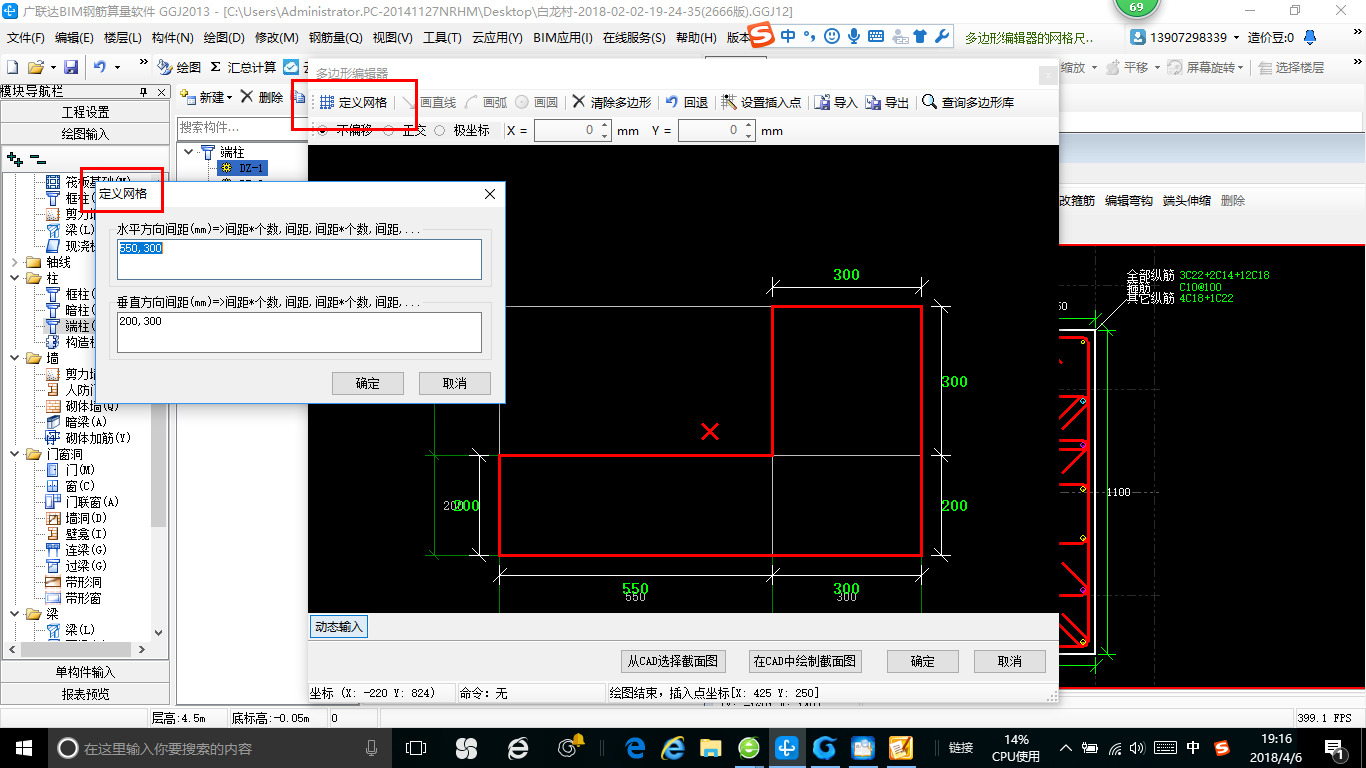Viewport: 1366px width, 768px height.
Task: Select the 正交 radio option
Action: (388, 131)
